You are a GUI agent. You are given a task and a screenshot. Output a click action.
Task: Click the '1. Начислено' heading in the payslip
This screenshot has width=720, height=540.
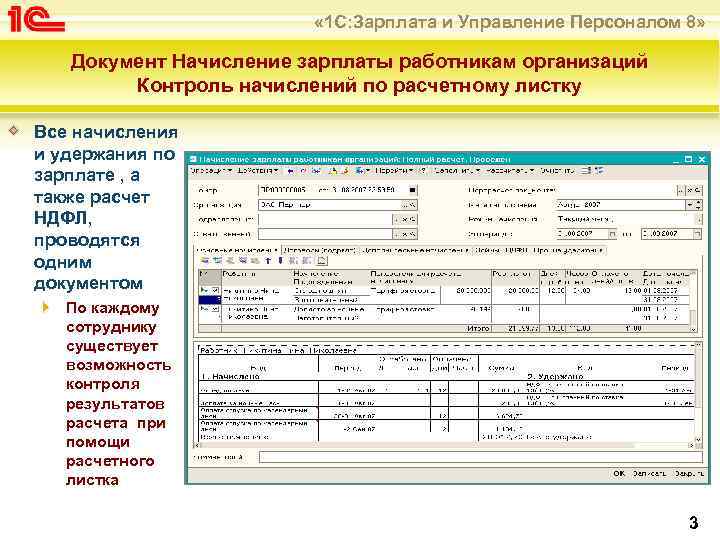230,377
